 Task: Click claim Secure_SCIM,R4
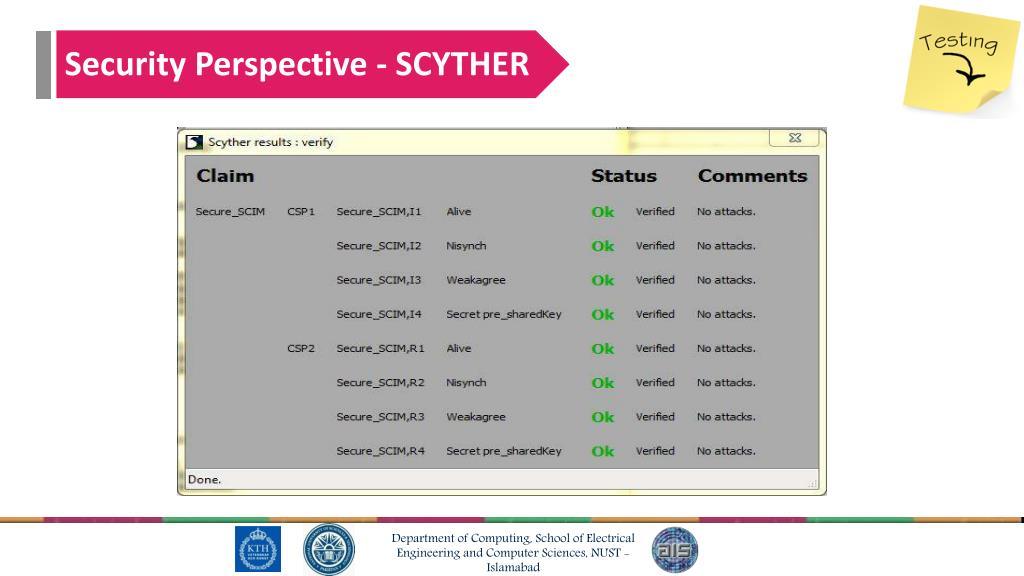(381, 451)
